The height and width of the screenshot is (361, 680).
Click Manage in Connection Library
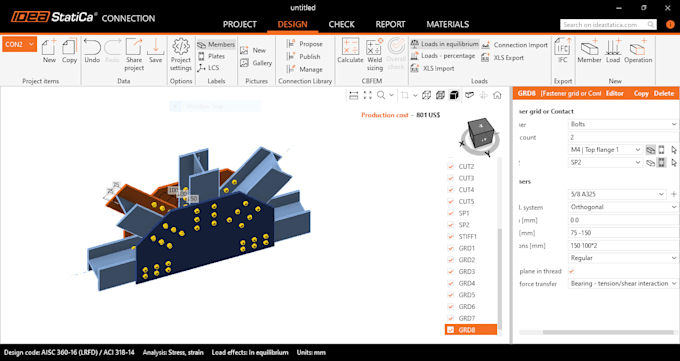click(x=304, y=69)
